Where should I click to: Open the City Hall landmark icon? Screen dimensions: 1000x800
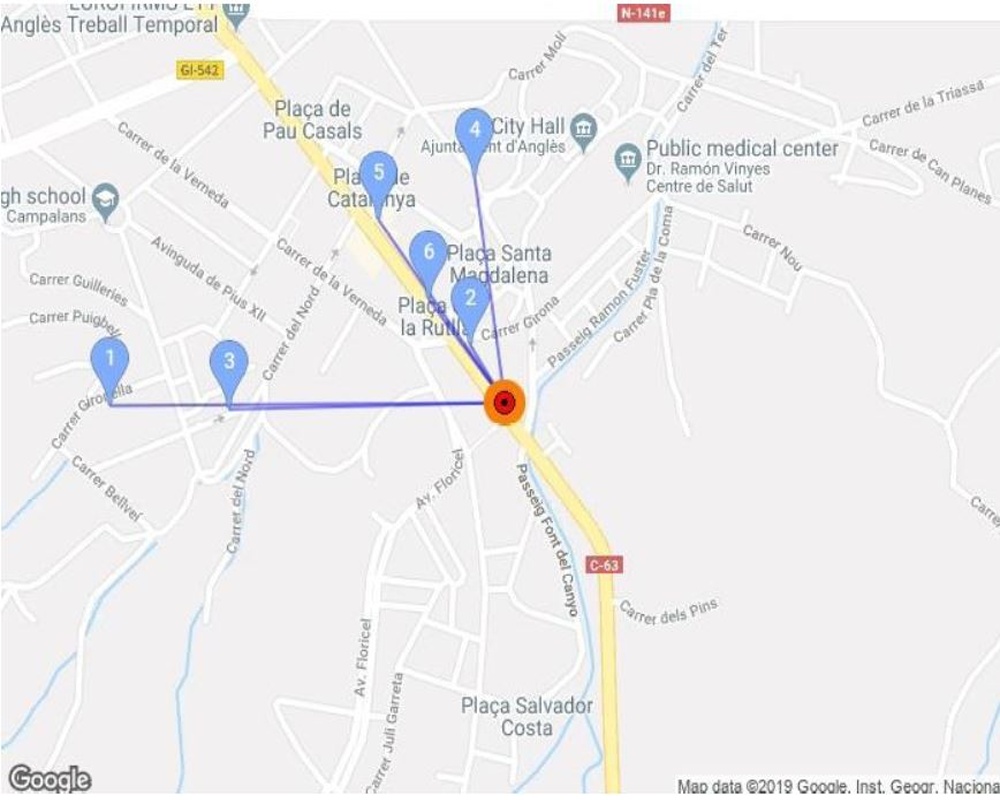(584, 133)
